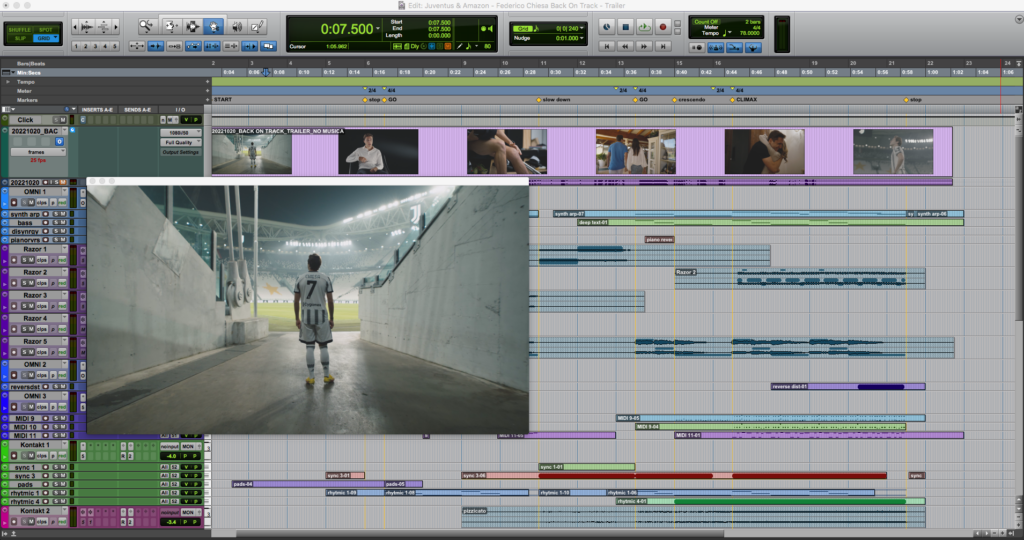Screen dimensions: 1024x540
Task: Select zoom preset 3
Action: pyautogui.click(x=95, y=46)
